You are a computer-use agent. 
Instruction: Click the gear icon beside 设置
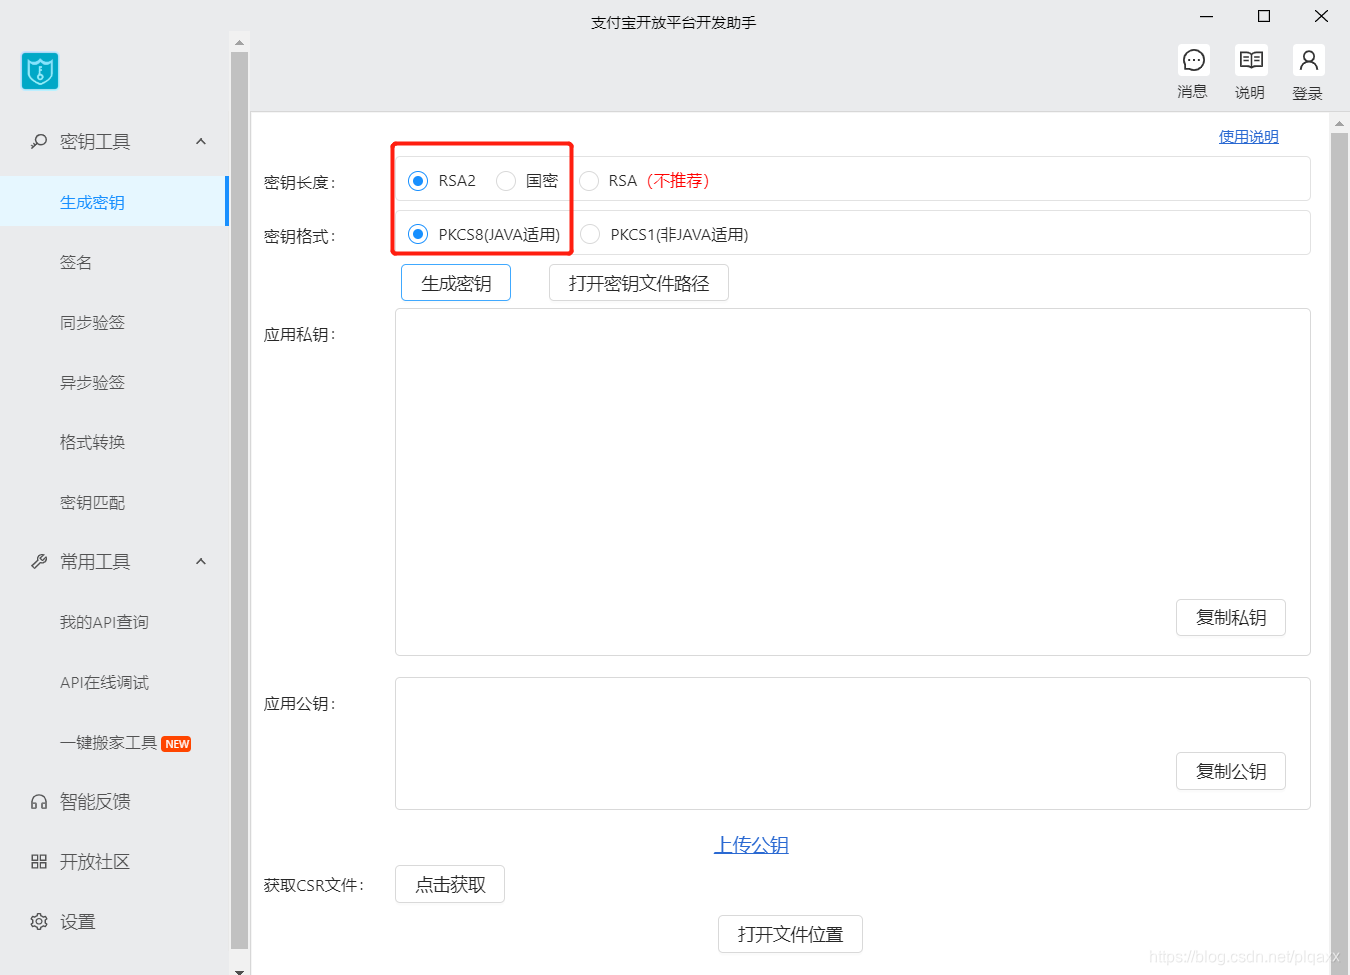(x=39, y=922)
